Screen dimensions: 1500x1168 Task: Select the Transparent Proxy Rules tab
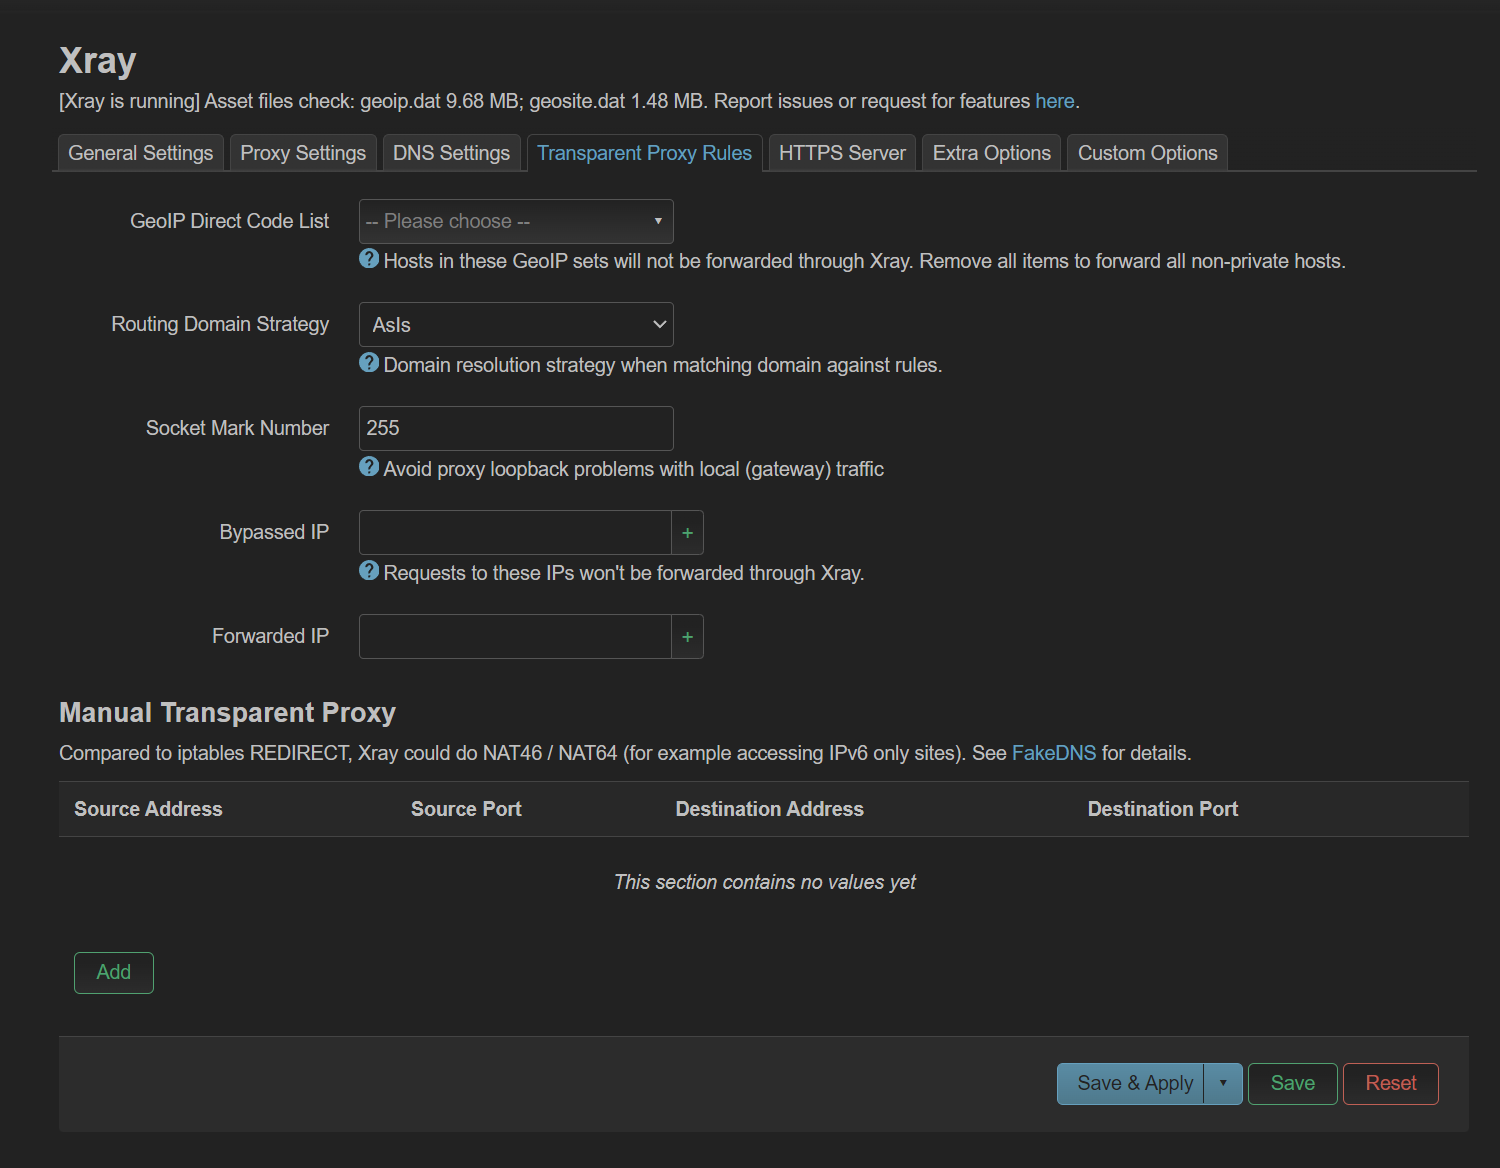(x=645, y=153)
